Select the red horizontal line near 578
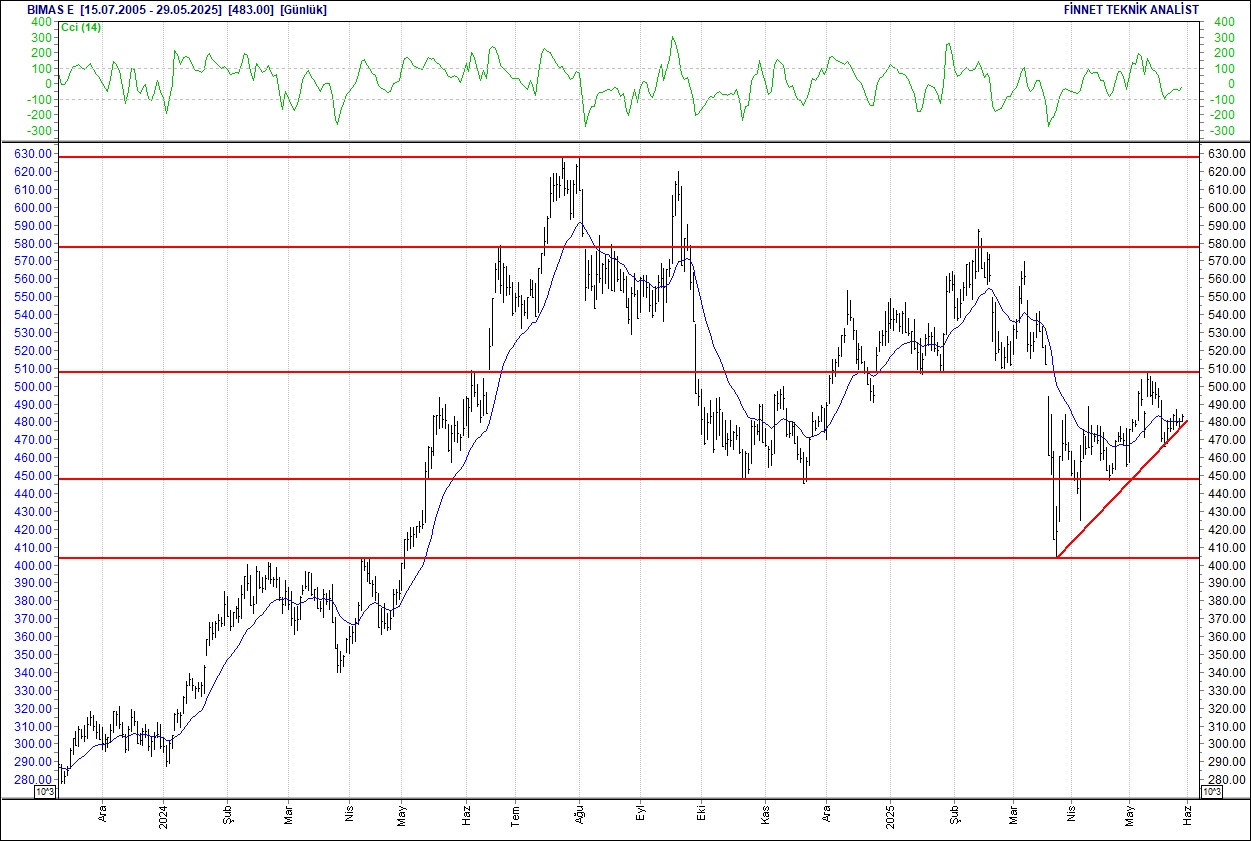 click(x=627, y=247)
